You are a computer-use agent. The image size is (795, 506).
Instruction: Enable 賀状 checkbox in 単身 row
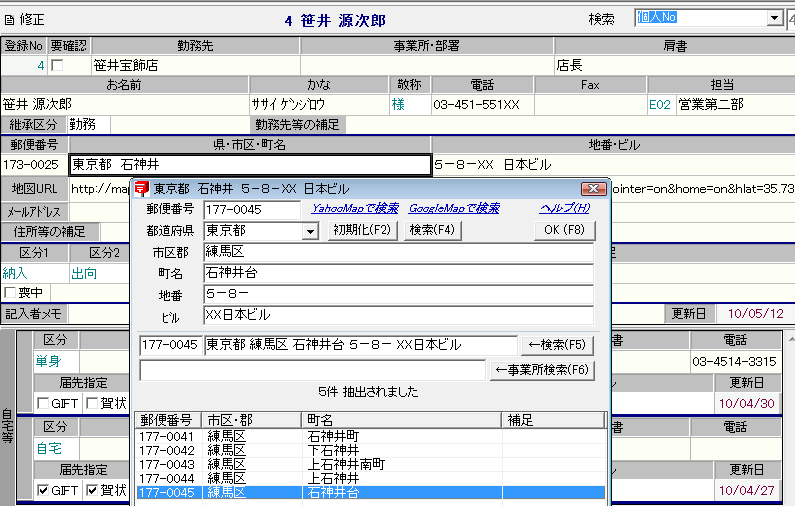[x=92, y=404]
